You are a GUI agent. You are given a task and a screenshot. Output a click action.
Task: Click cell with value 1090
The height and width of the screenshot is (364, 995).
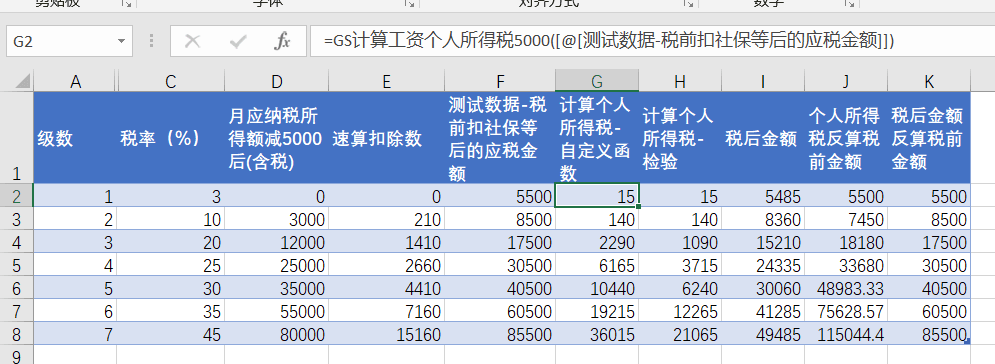pos(680,242)
